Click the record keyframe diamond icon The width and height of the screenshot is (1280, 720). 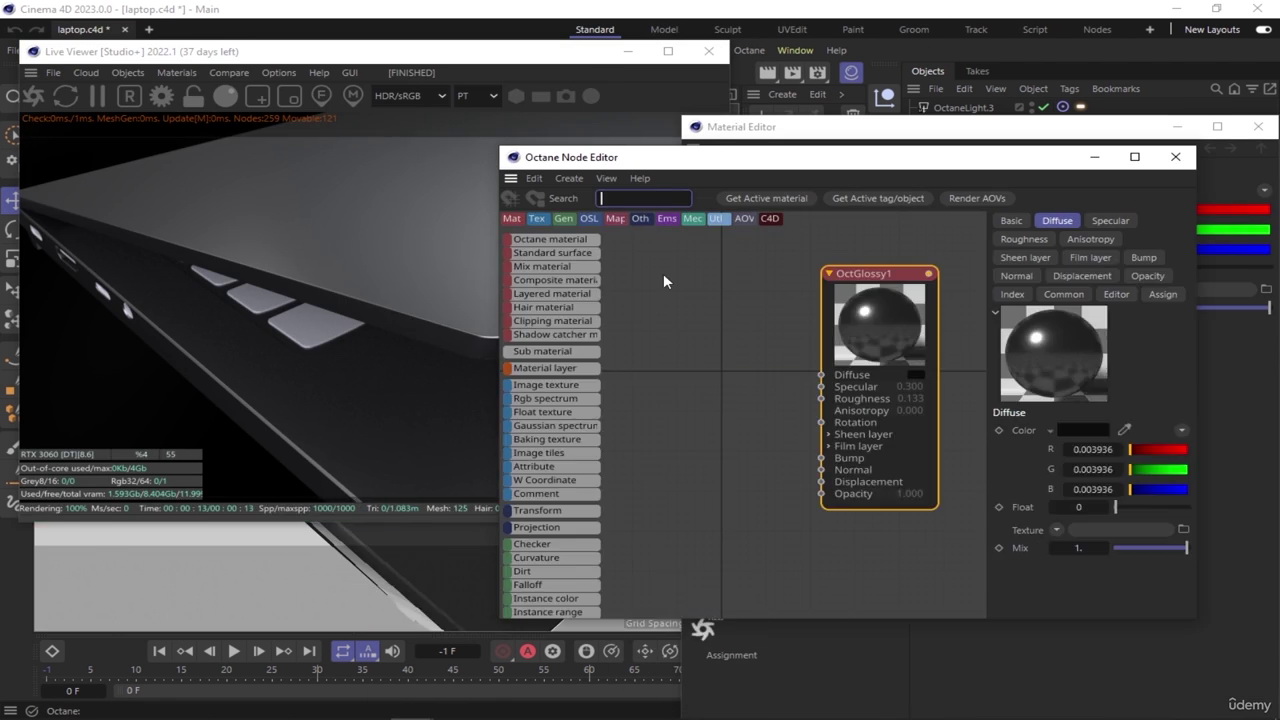(x=52, y=651)
